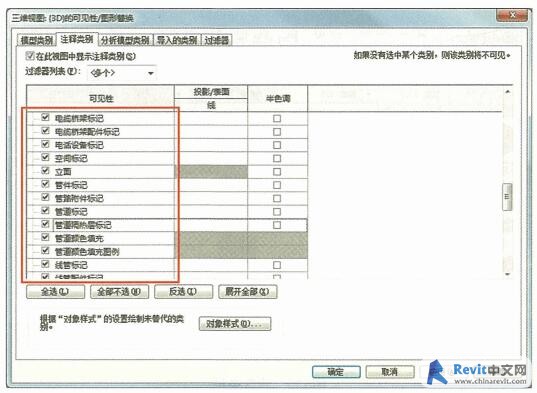The image size is (537, 393).
Task: Select the 电话设备标记 row label
Action: tap(79, 145)
